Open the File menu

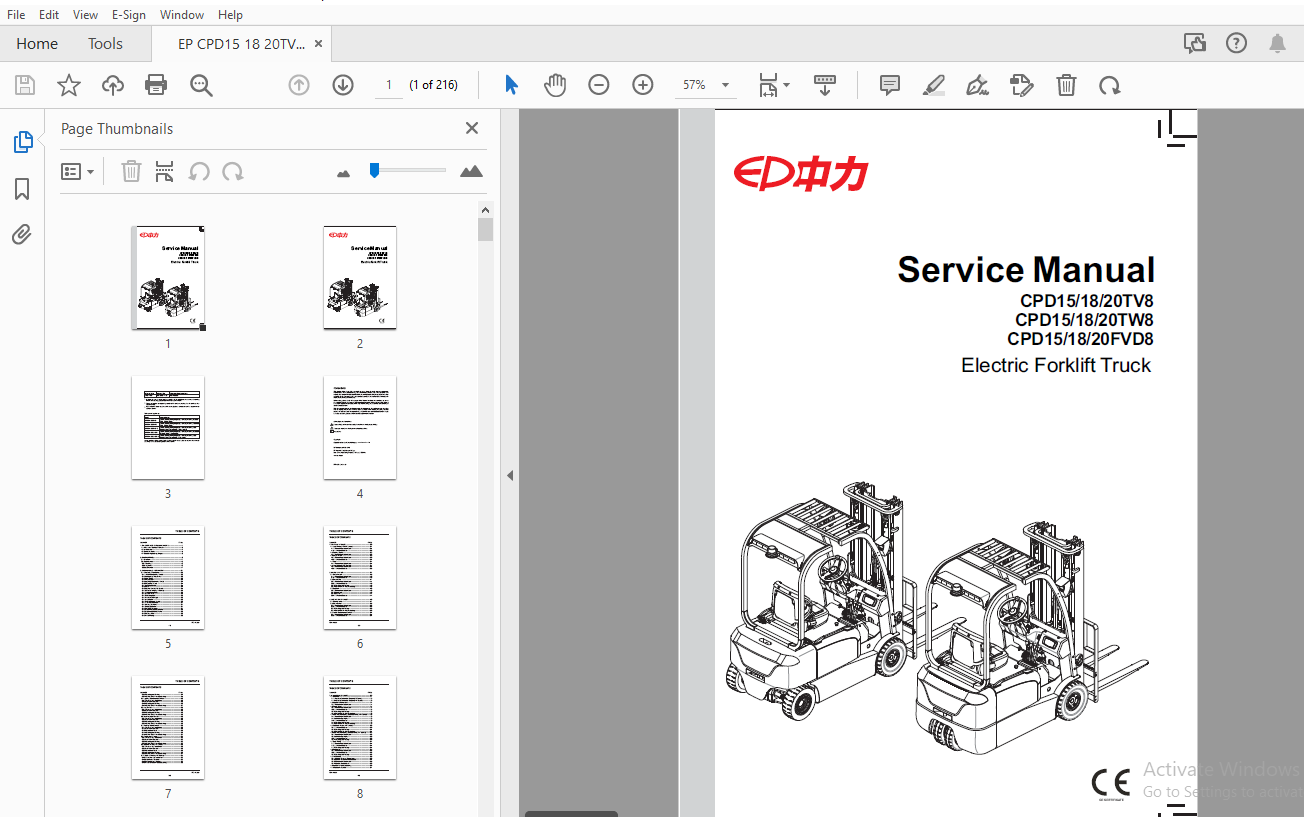(16, 15)
